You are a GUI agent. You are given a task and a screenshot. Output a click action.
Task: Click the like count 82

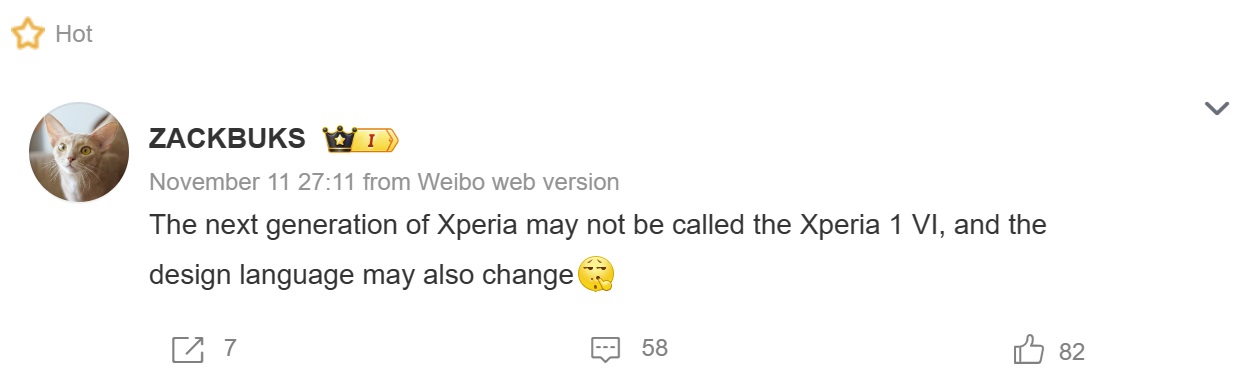pos(1072,352)
